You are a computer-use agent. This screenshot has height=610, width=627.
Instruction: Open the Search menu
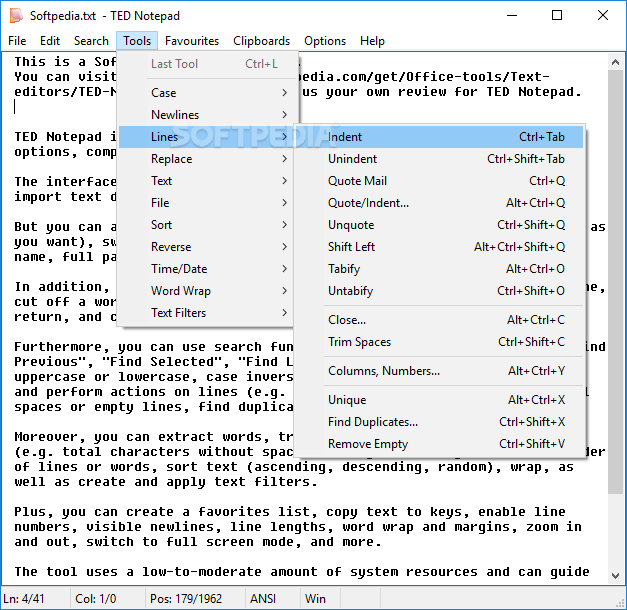click(x=91, y=41)
